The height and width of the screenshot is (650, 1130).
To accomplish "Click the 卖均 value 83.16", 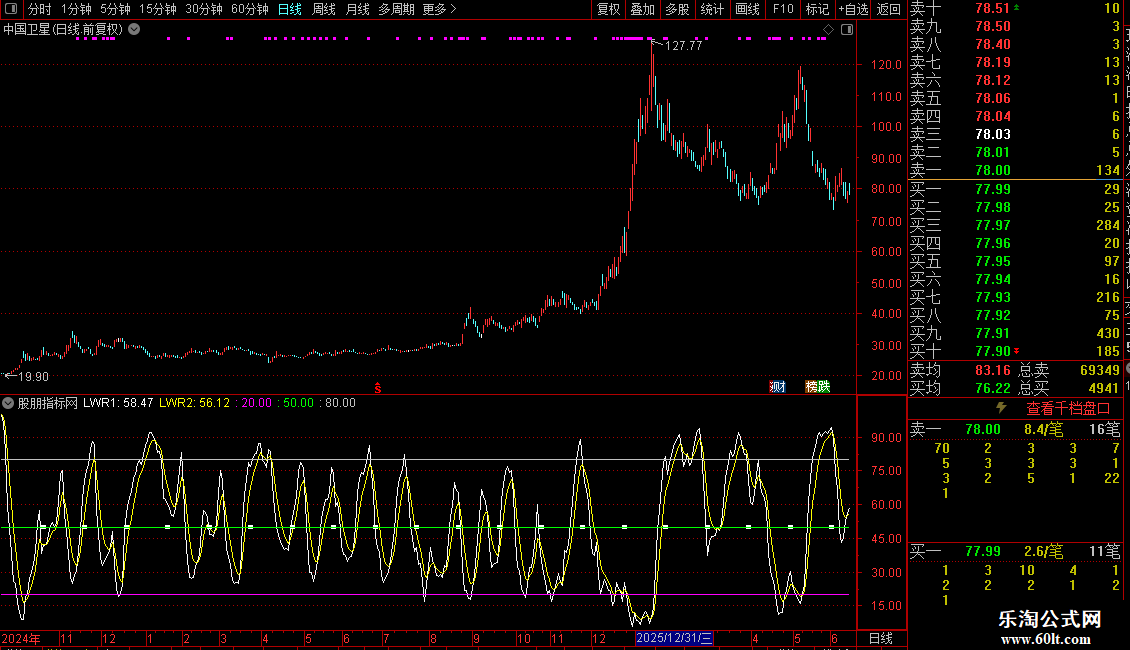I will (993, 370).
